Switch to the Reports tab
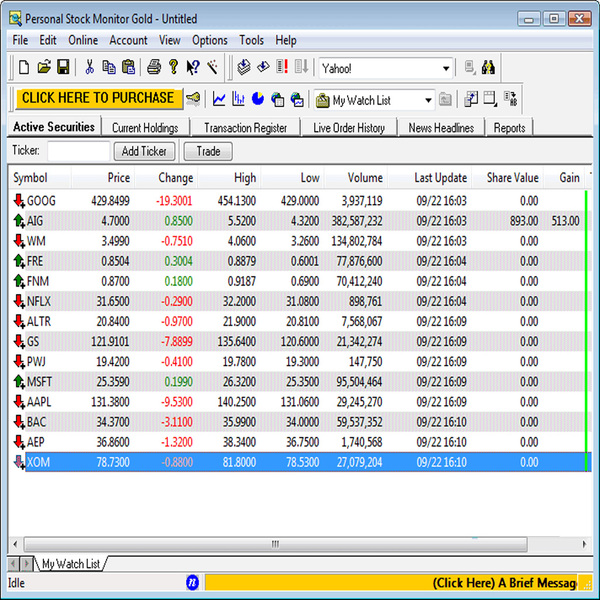The height and width of the screenshot is (600, 600). [509, 128]
